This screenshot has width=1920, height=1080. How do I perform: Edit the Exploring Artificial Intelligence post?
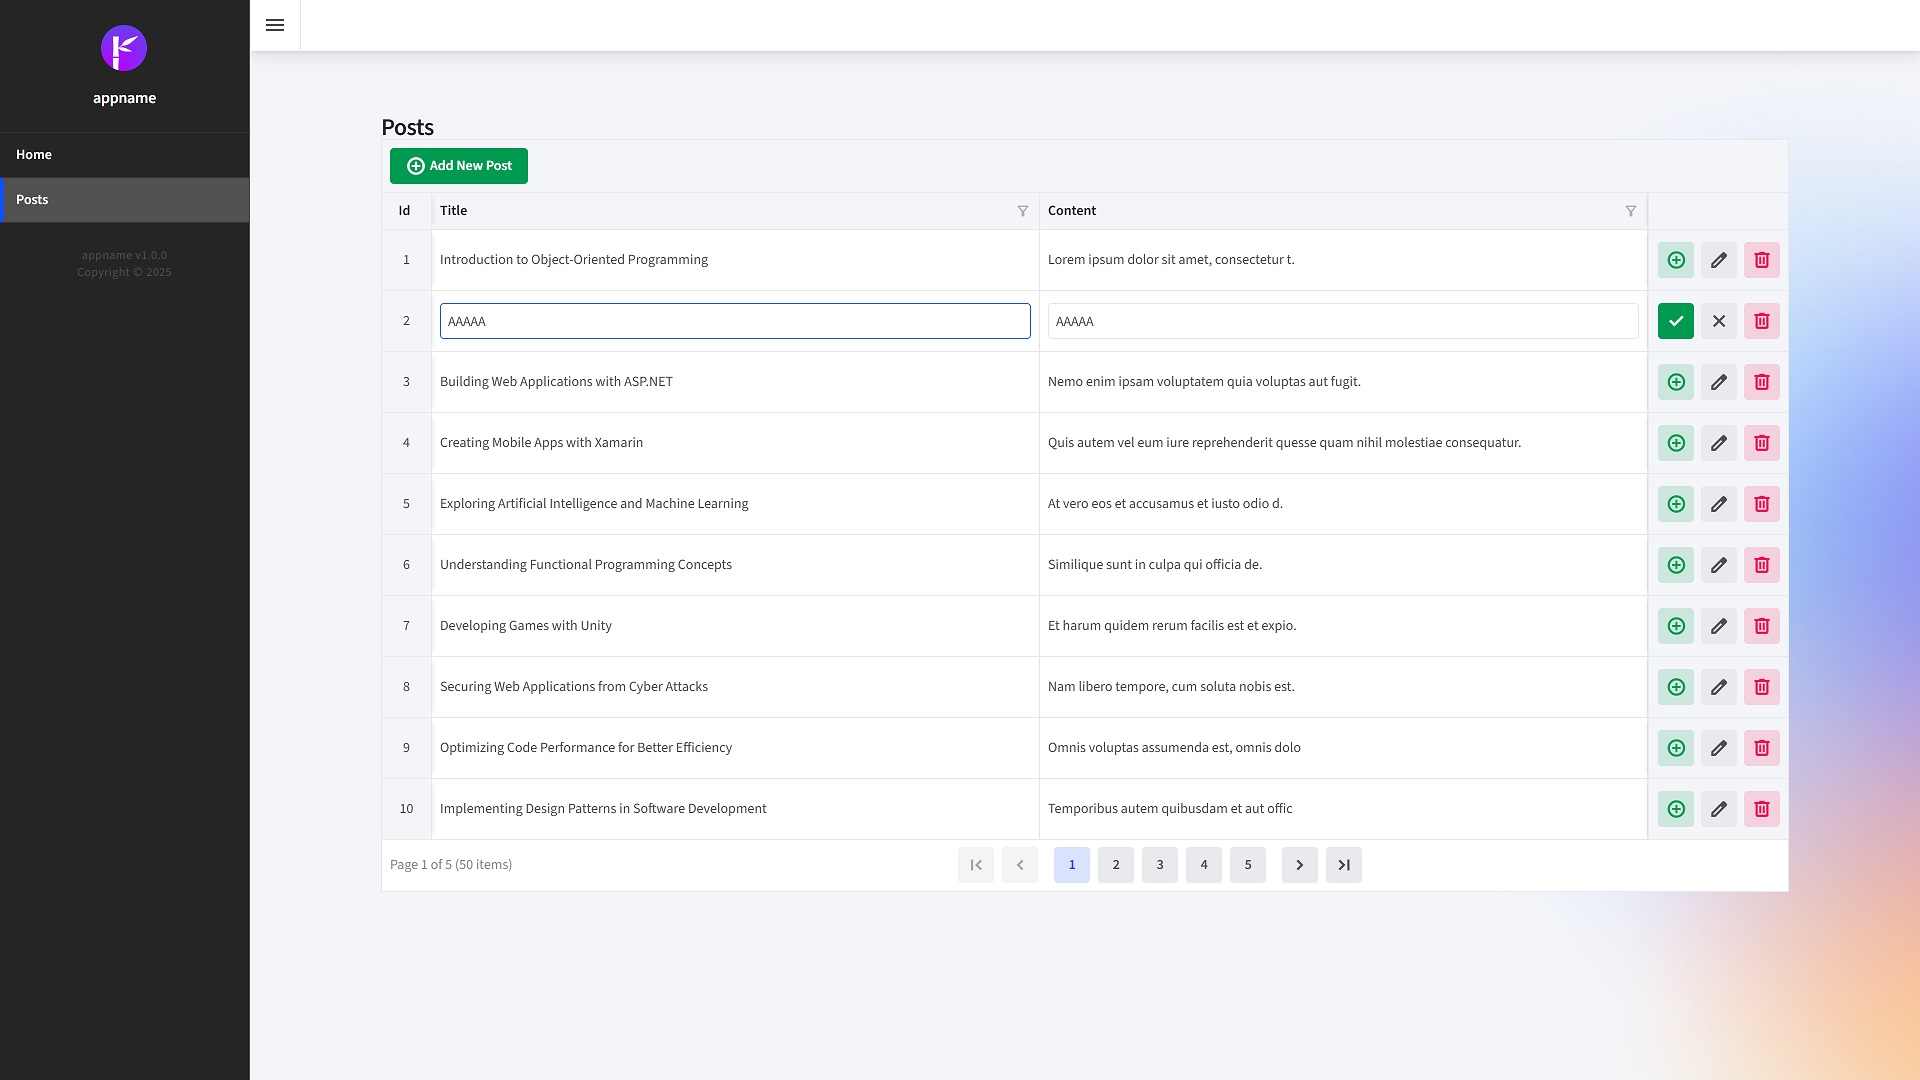1719,504
